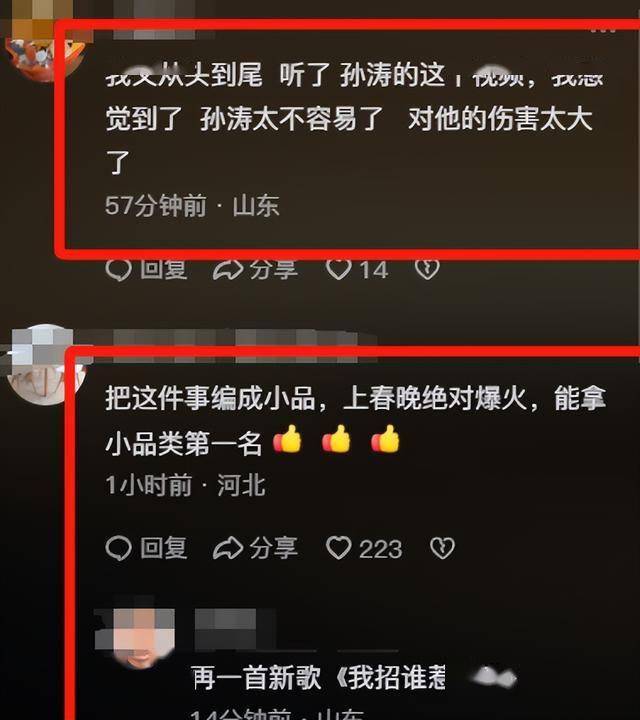Tap 分享 label under the 河北 comment
640x720 pixels.
274,548
